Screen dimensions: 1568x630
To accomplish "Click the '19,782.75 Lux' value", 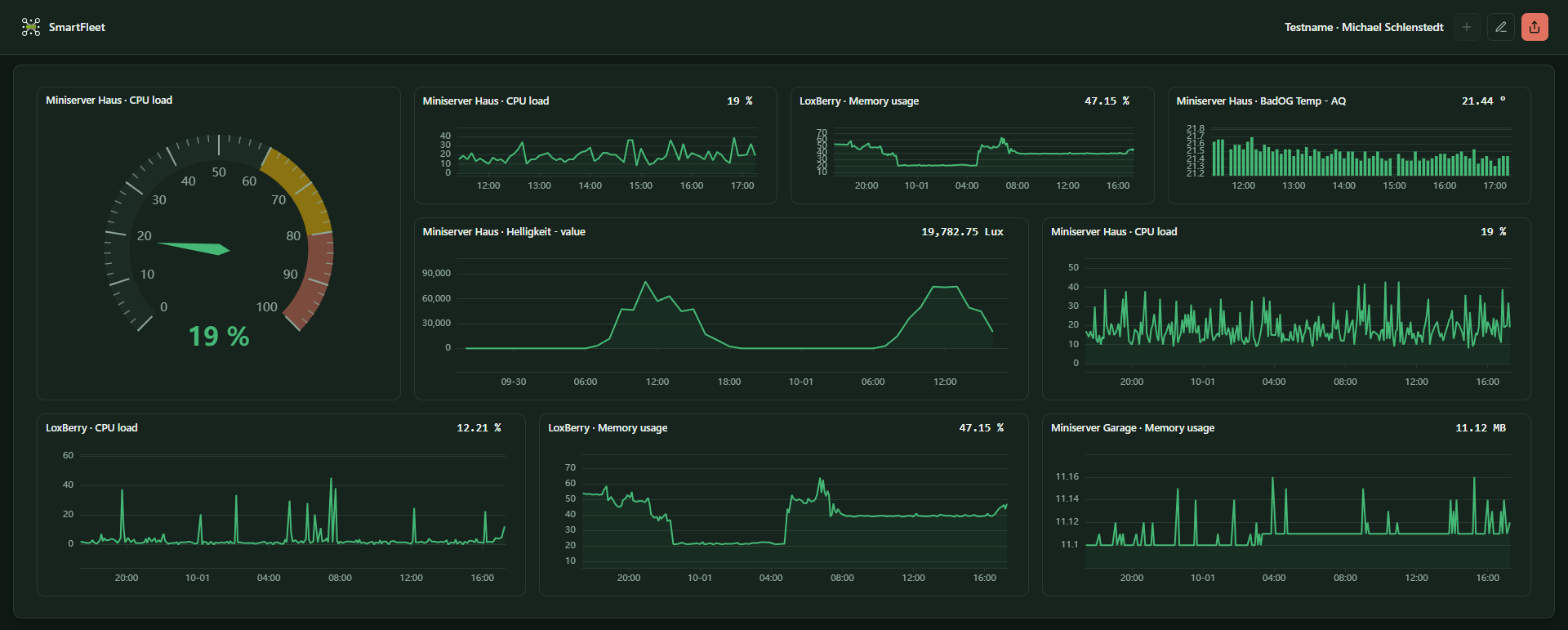I will [962, 232].
